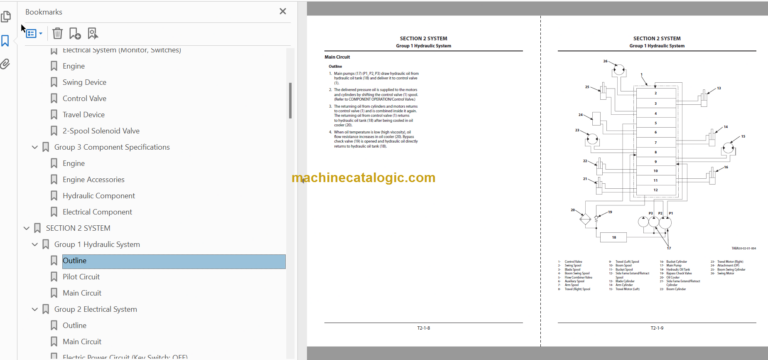The height and width of the screenshot is (360, 768).
Task: Select Group 3 Component Specifications bookmark
Action: pos(112,147)
